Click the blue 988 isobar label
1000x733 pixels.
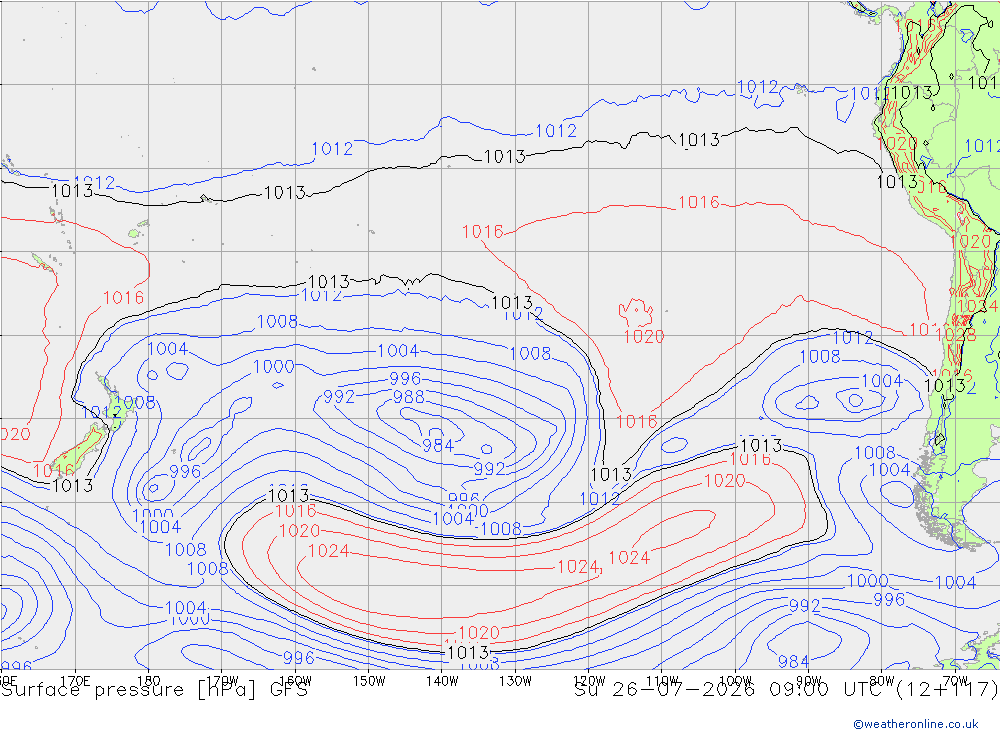409,397
